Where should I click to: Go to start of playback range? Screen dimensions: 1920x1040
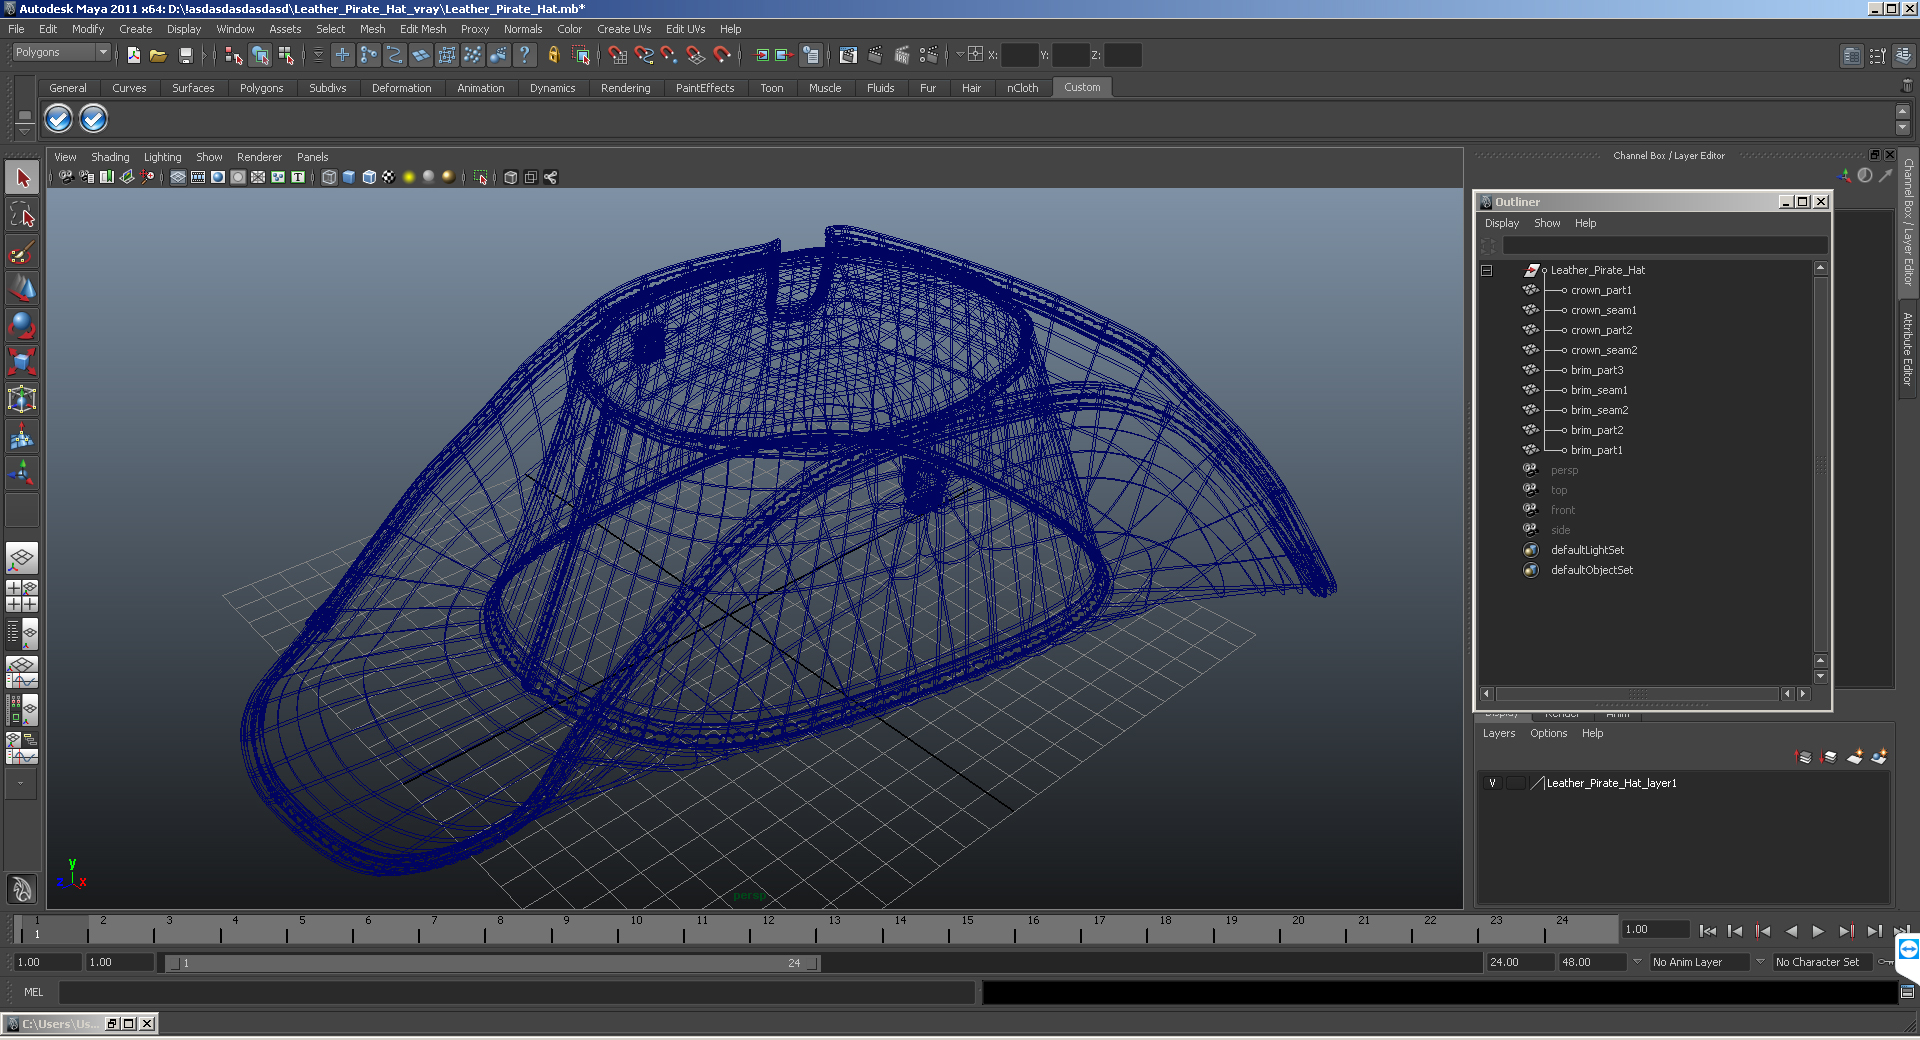click(1708, 931)
